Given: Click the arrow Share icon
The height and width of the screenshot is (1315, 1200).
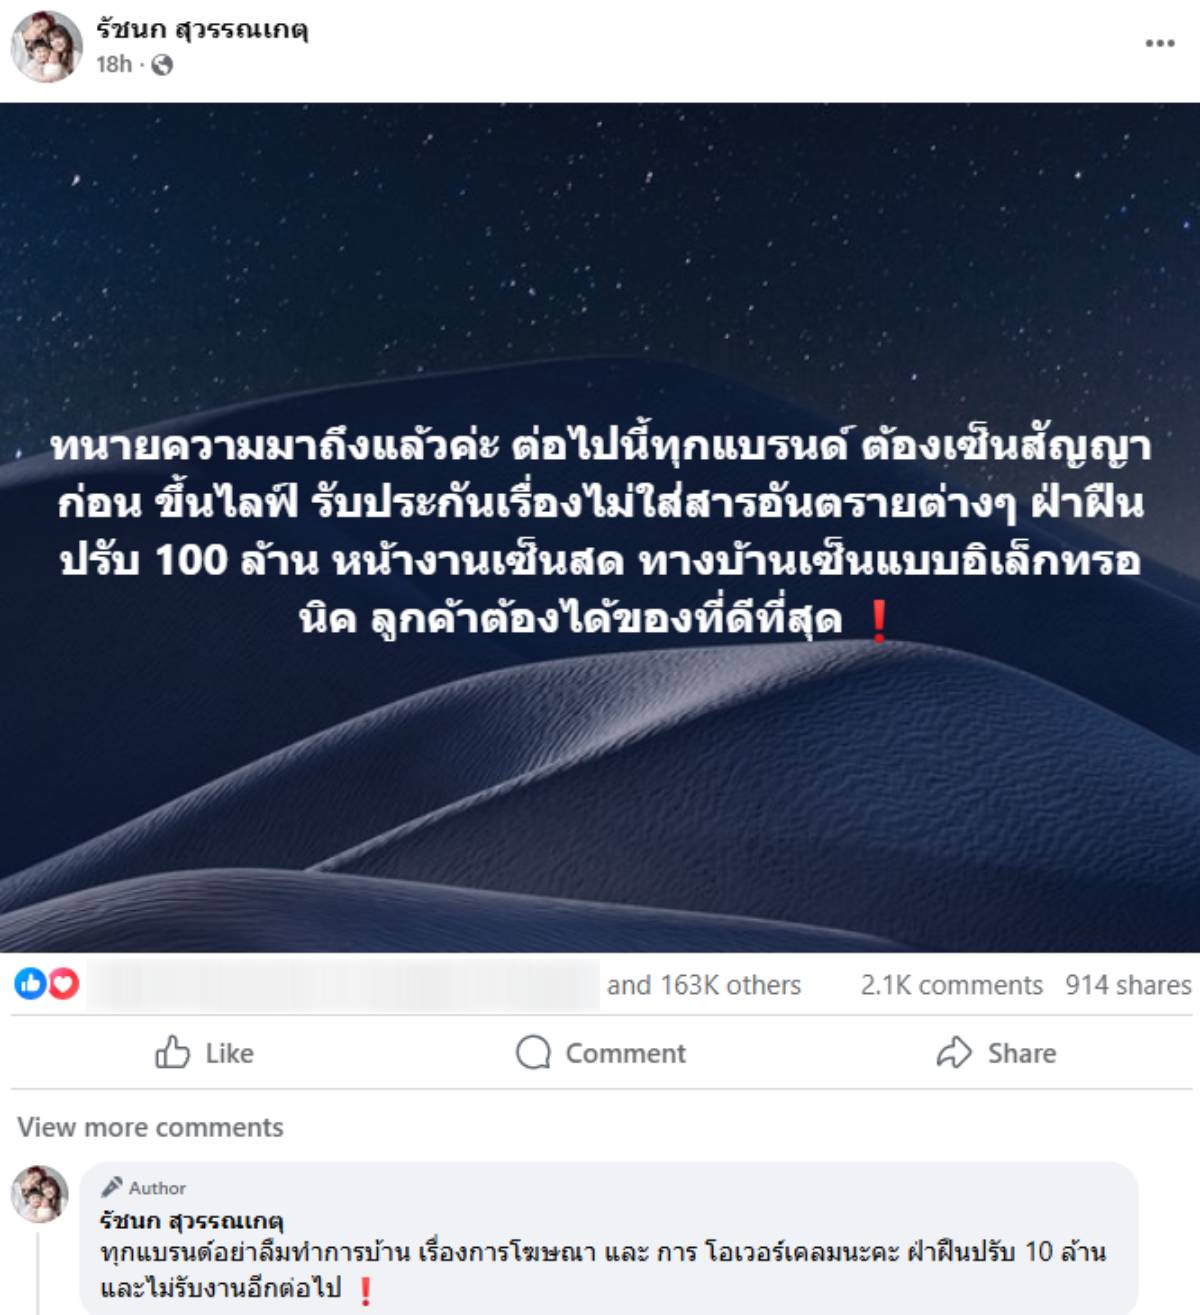Looking at the screenshot, I should pos(954,1052).
